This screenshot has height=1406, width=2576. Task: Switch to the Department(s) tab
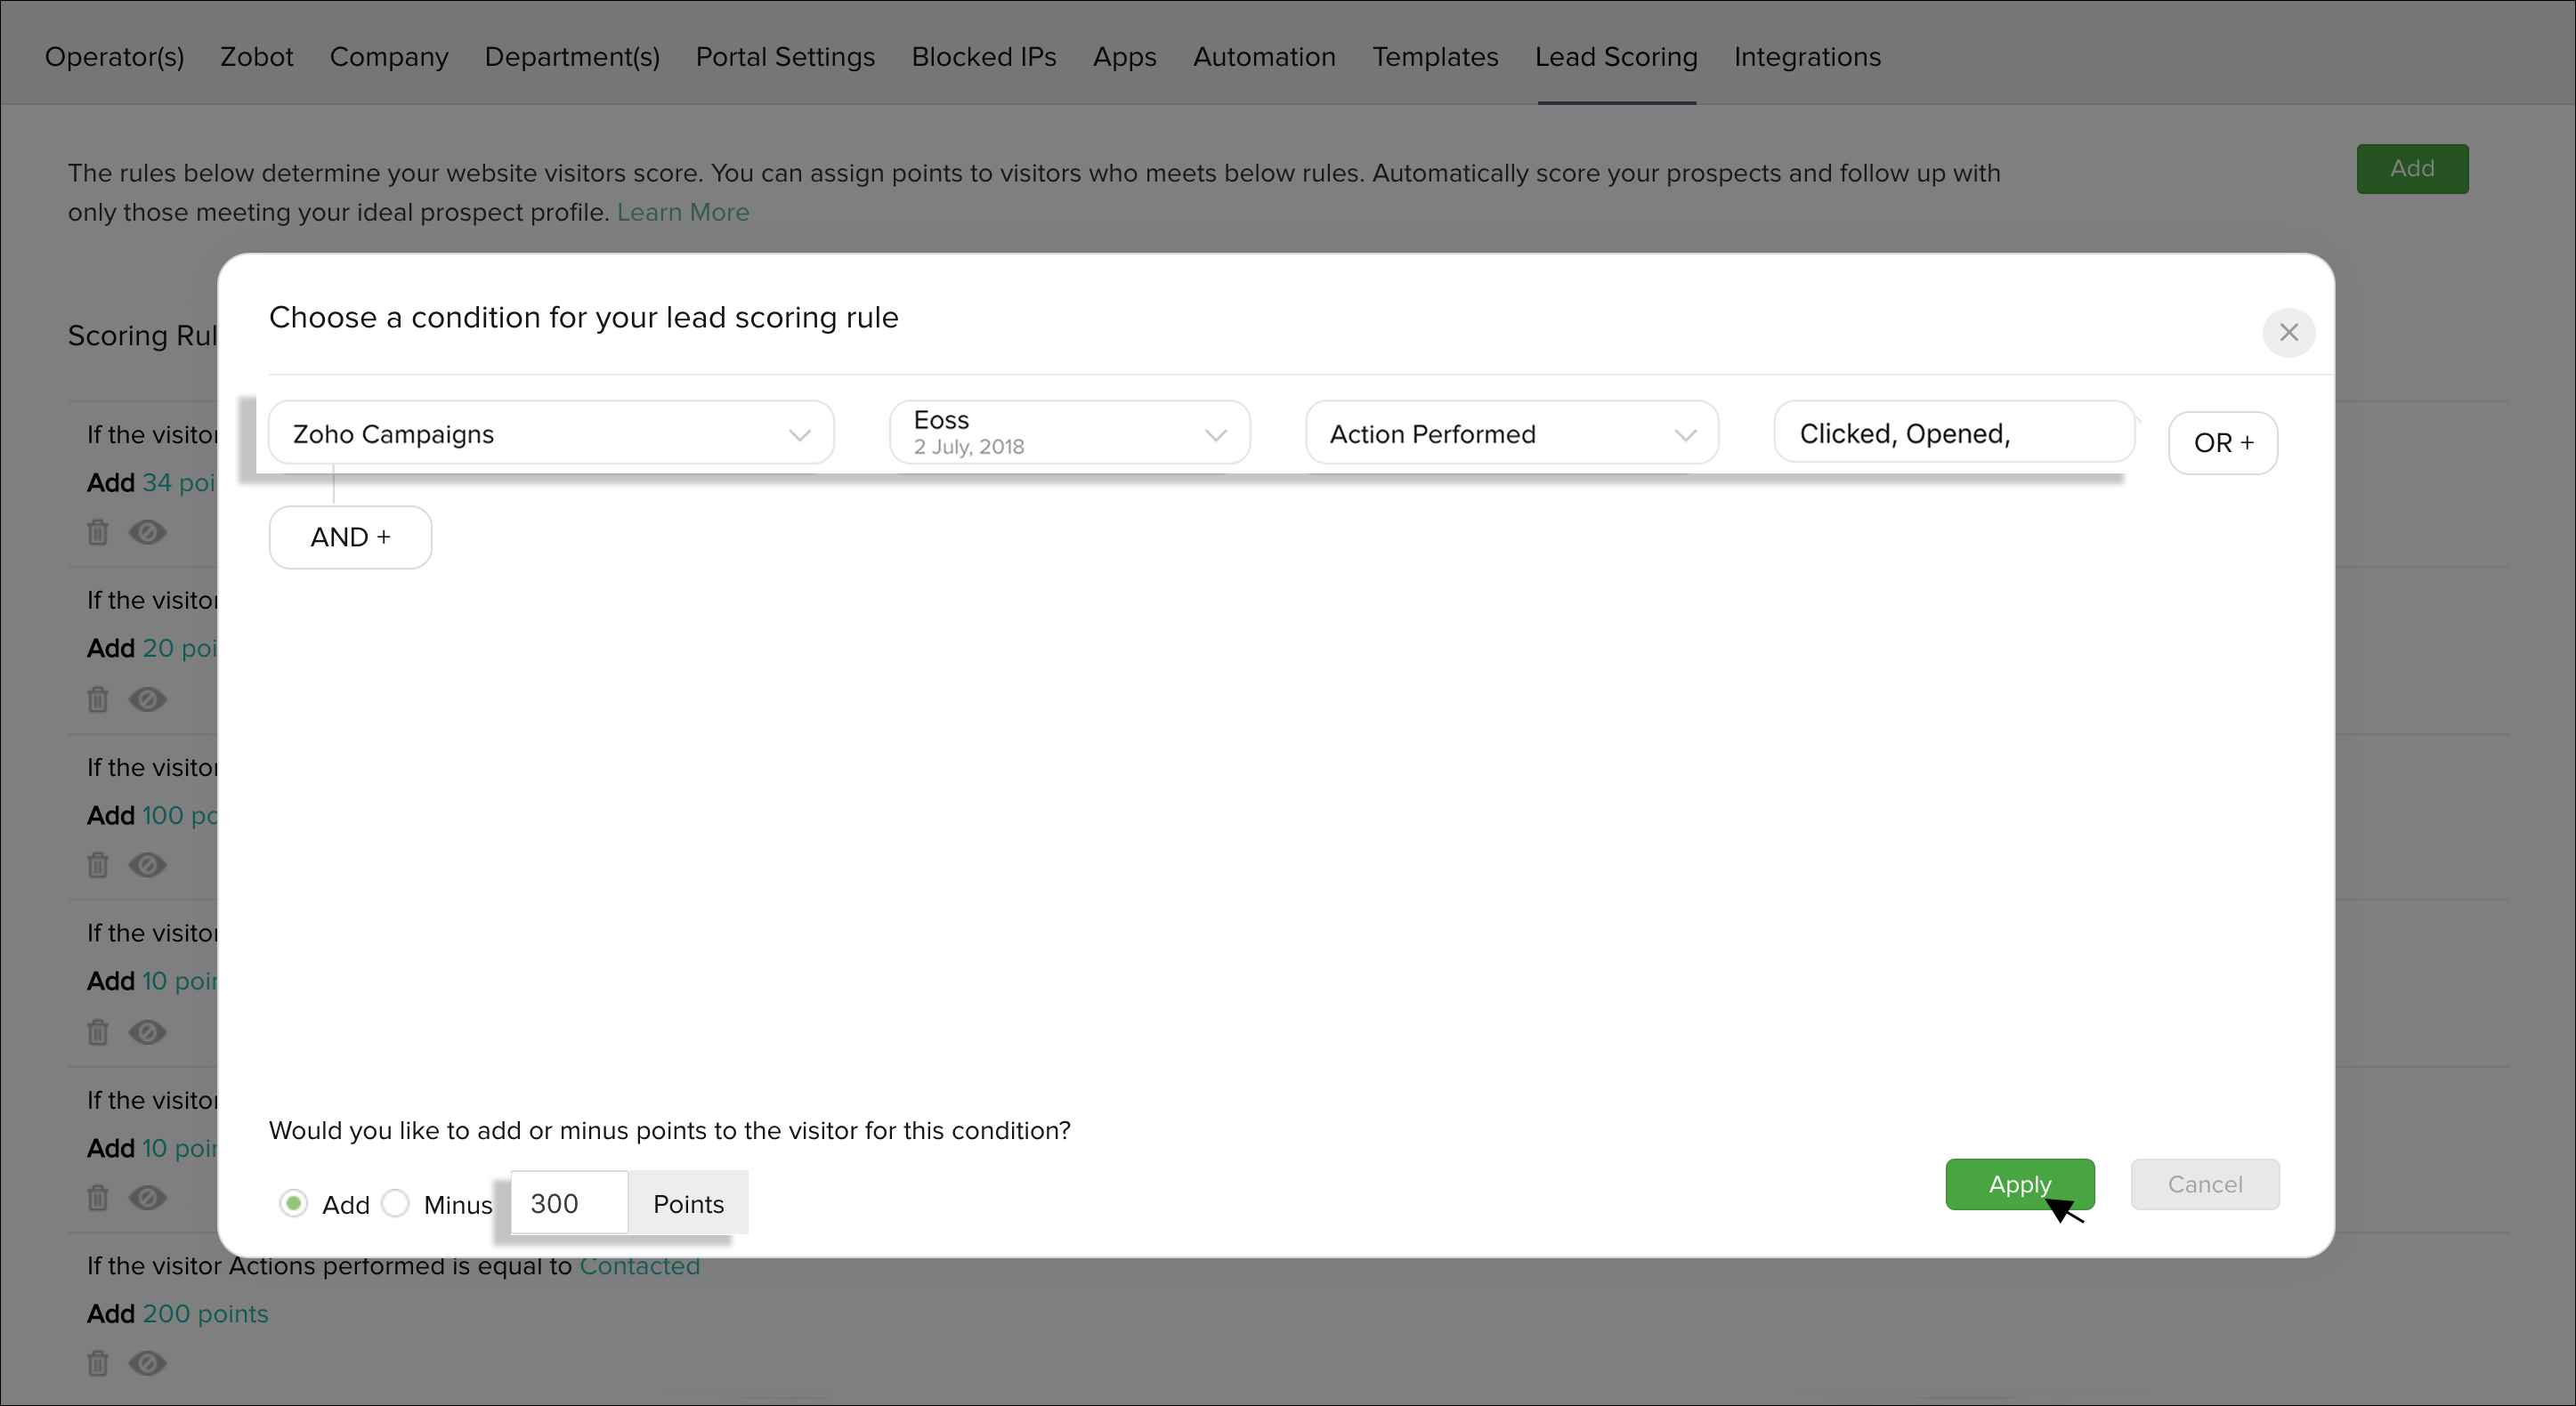tap(572, 57)
